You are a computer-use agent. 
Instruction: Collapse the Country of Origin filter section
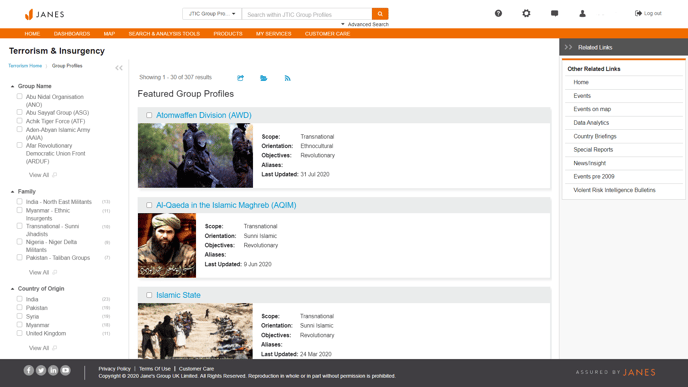coord(12,289)
